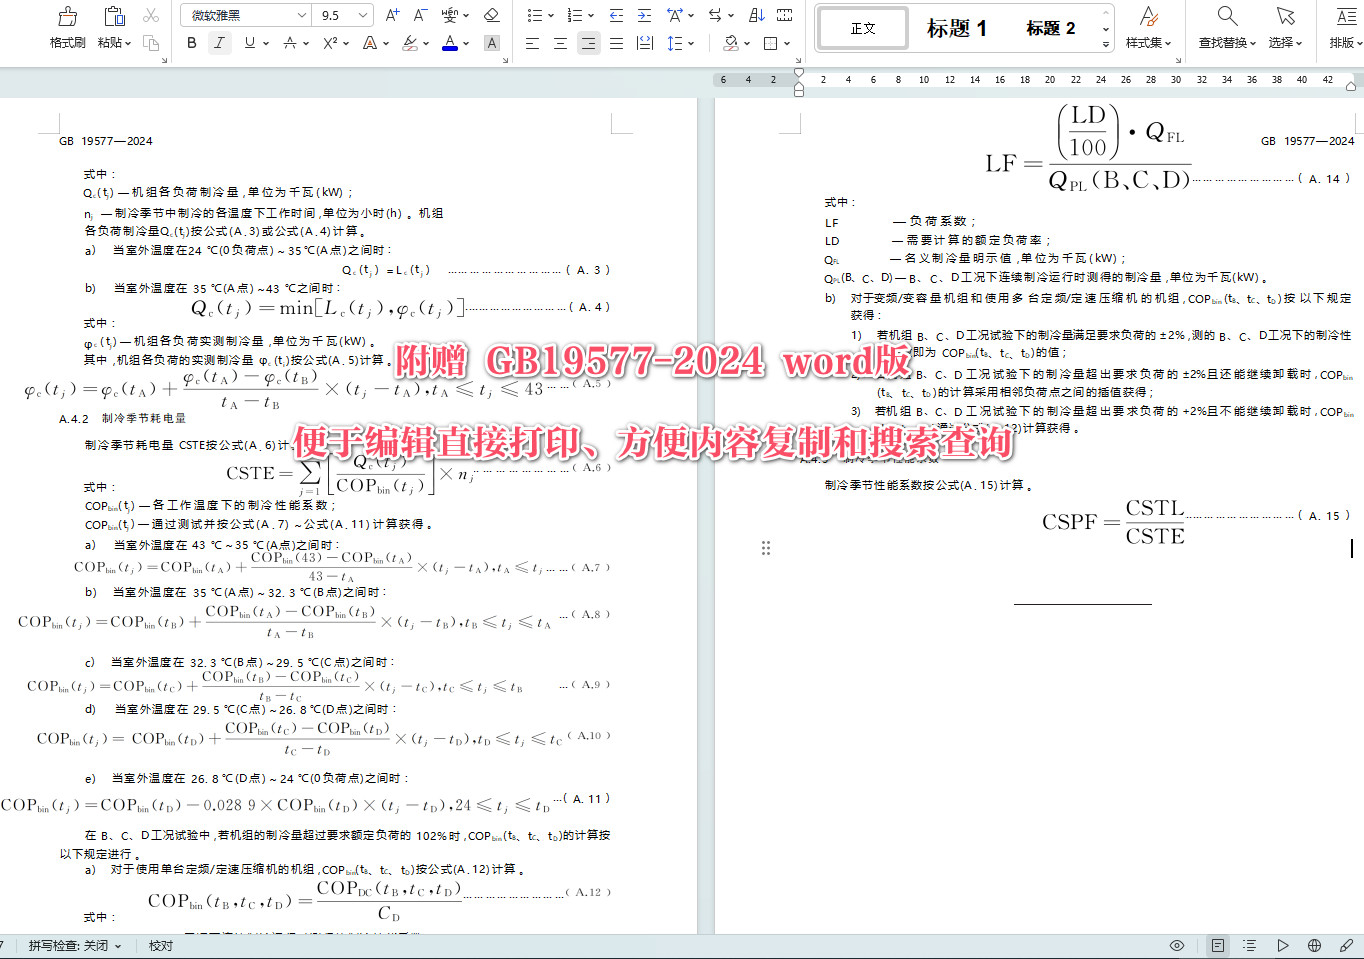This screenshot has width=1364, height=959.
Task: Toggle bold formatting
Action: point(191,42)
